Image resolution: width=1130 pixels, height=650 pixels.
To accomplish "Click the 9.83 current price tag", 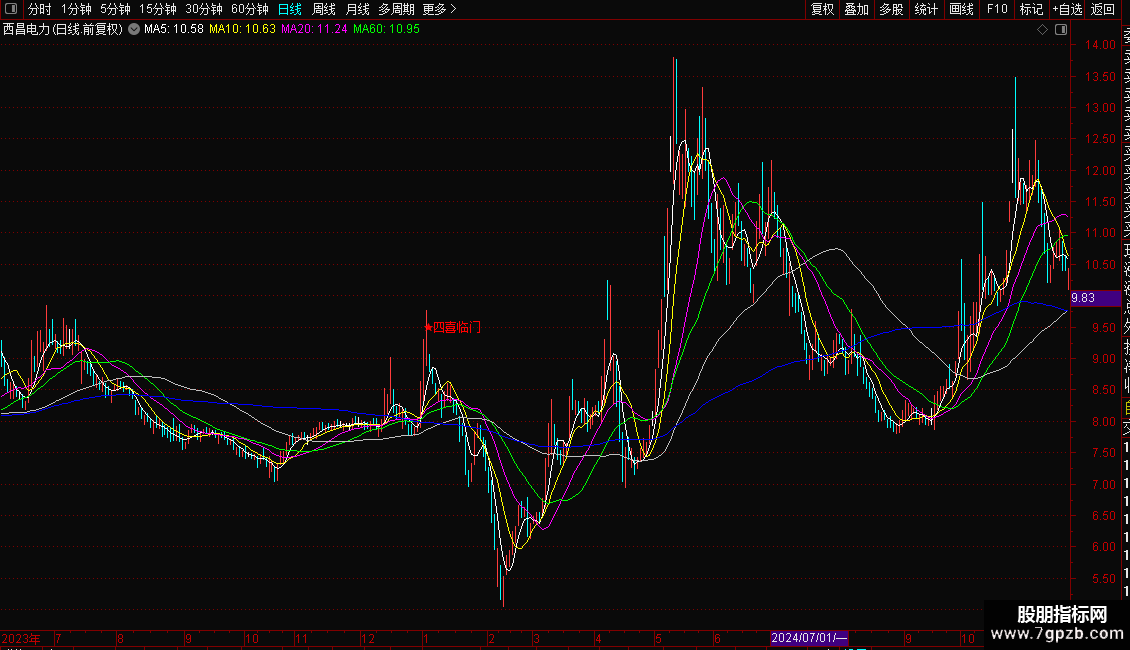I will 1095,298.
